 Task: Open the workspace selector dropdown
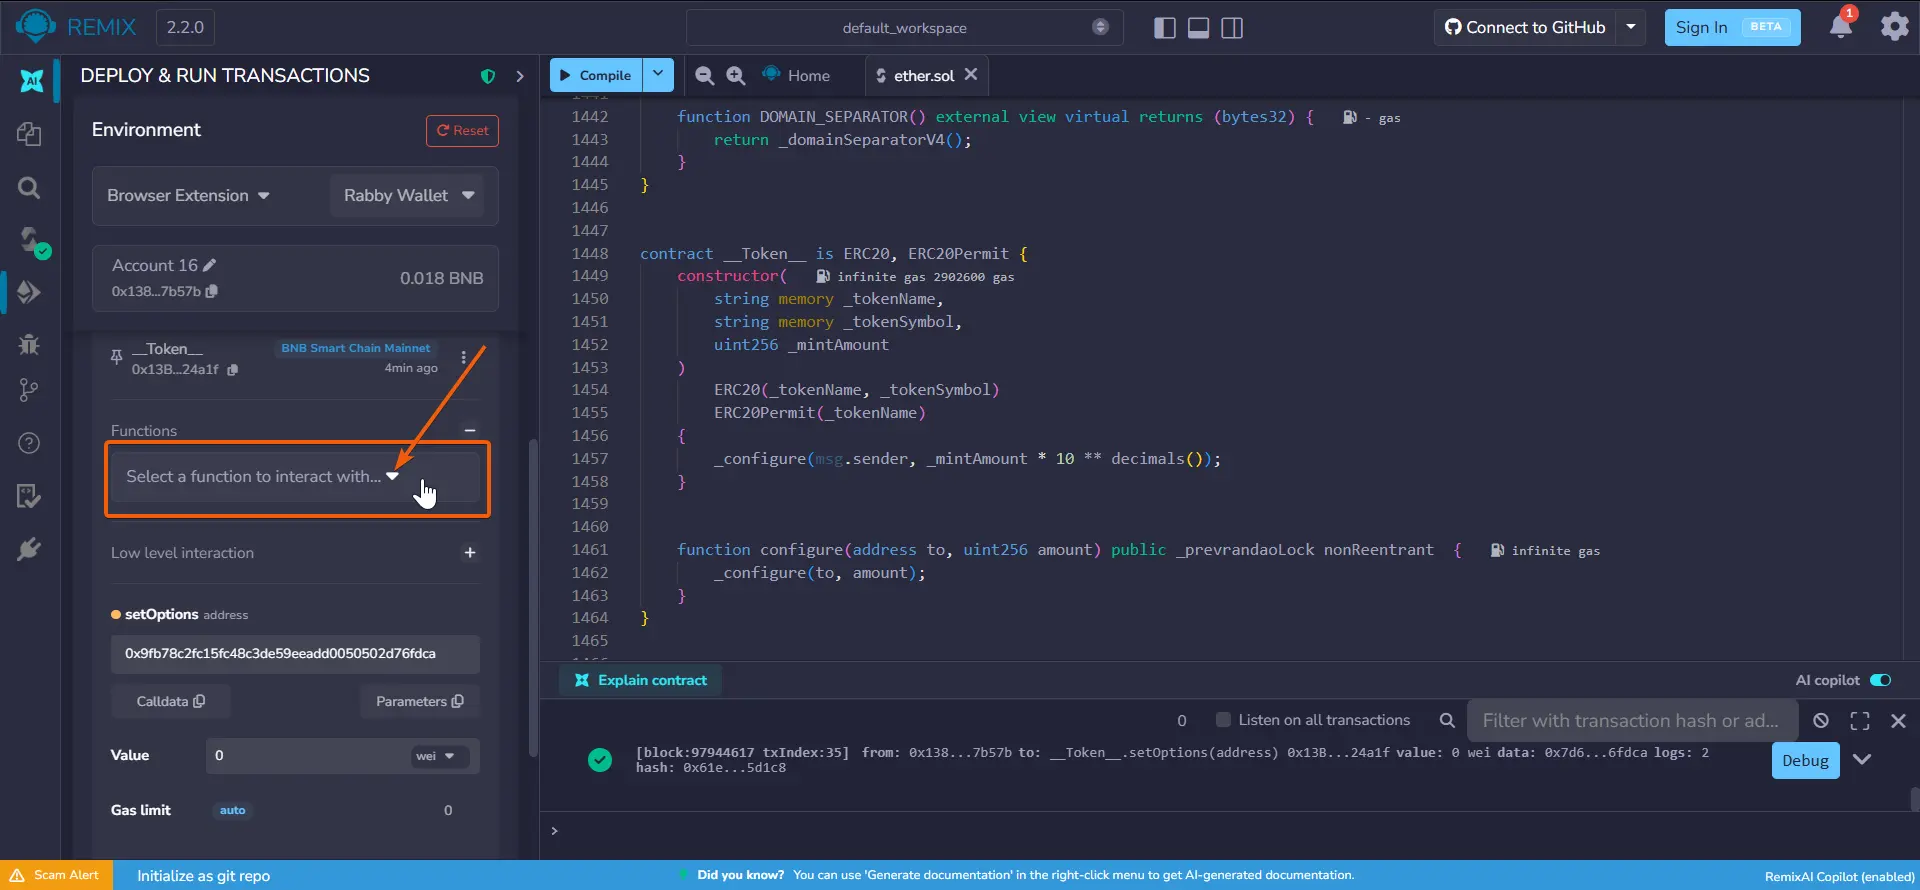(x=904, y=27)
